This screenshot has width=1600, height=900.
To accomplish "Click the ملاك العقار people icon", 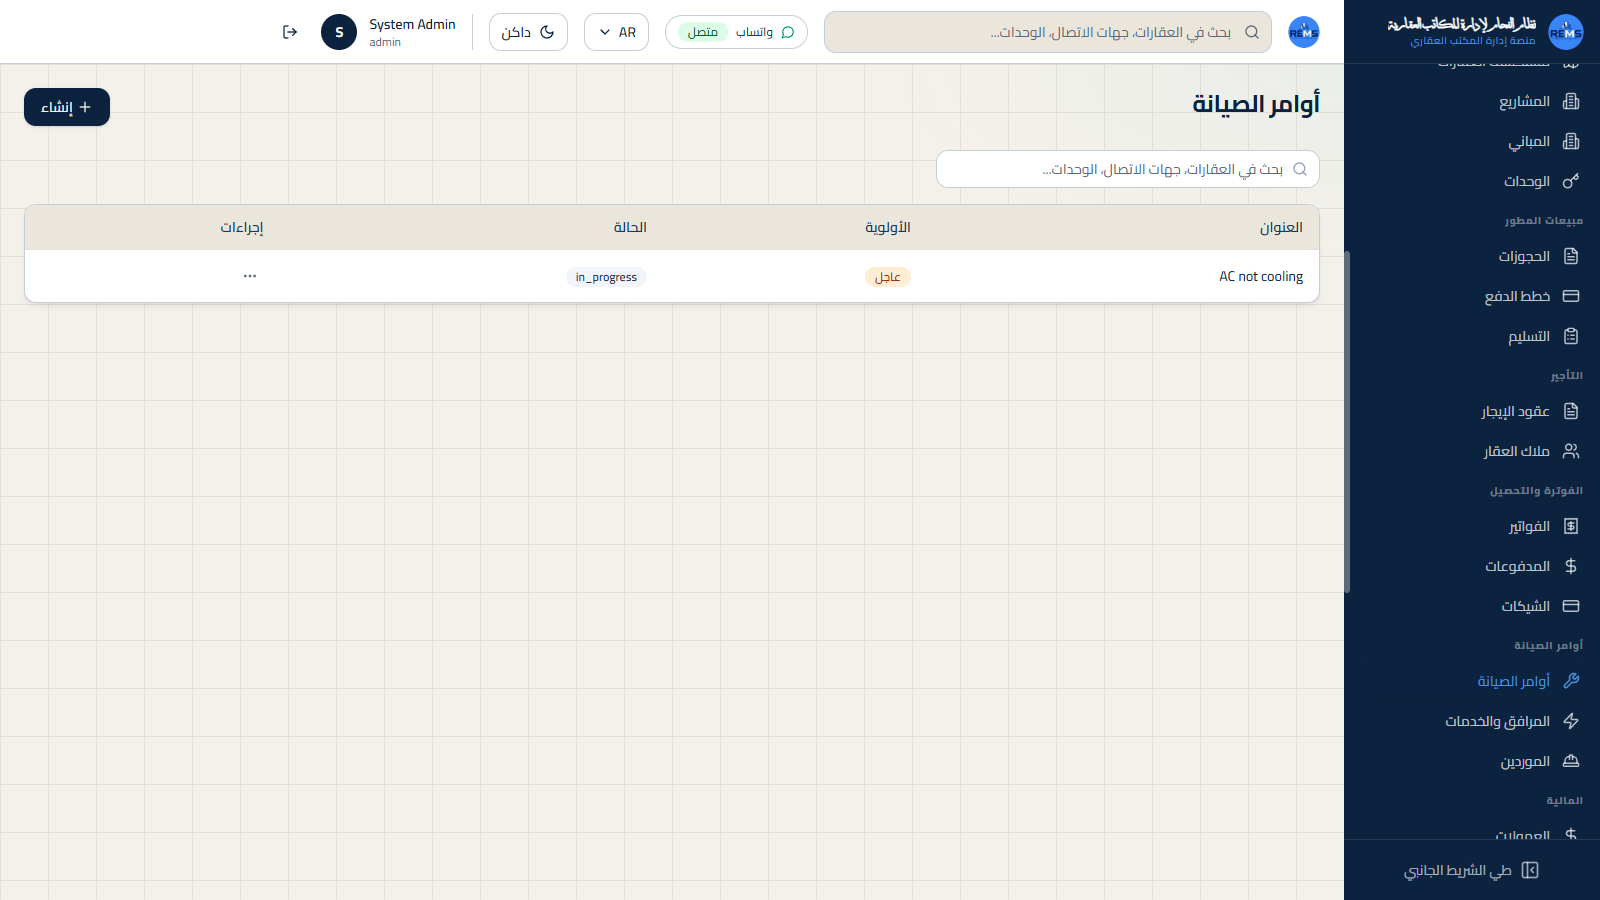I will click(1571, 451).
